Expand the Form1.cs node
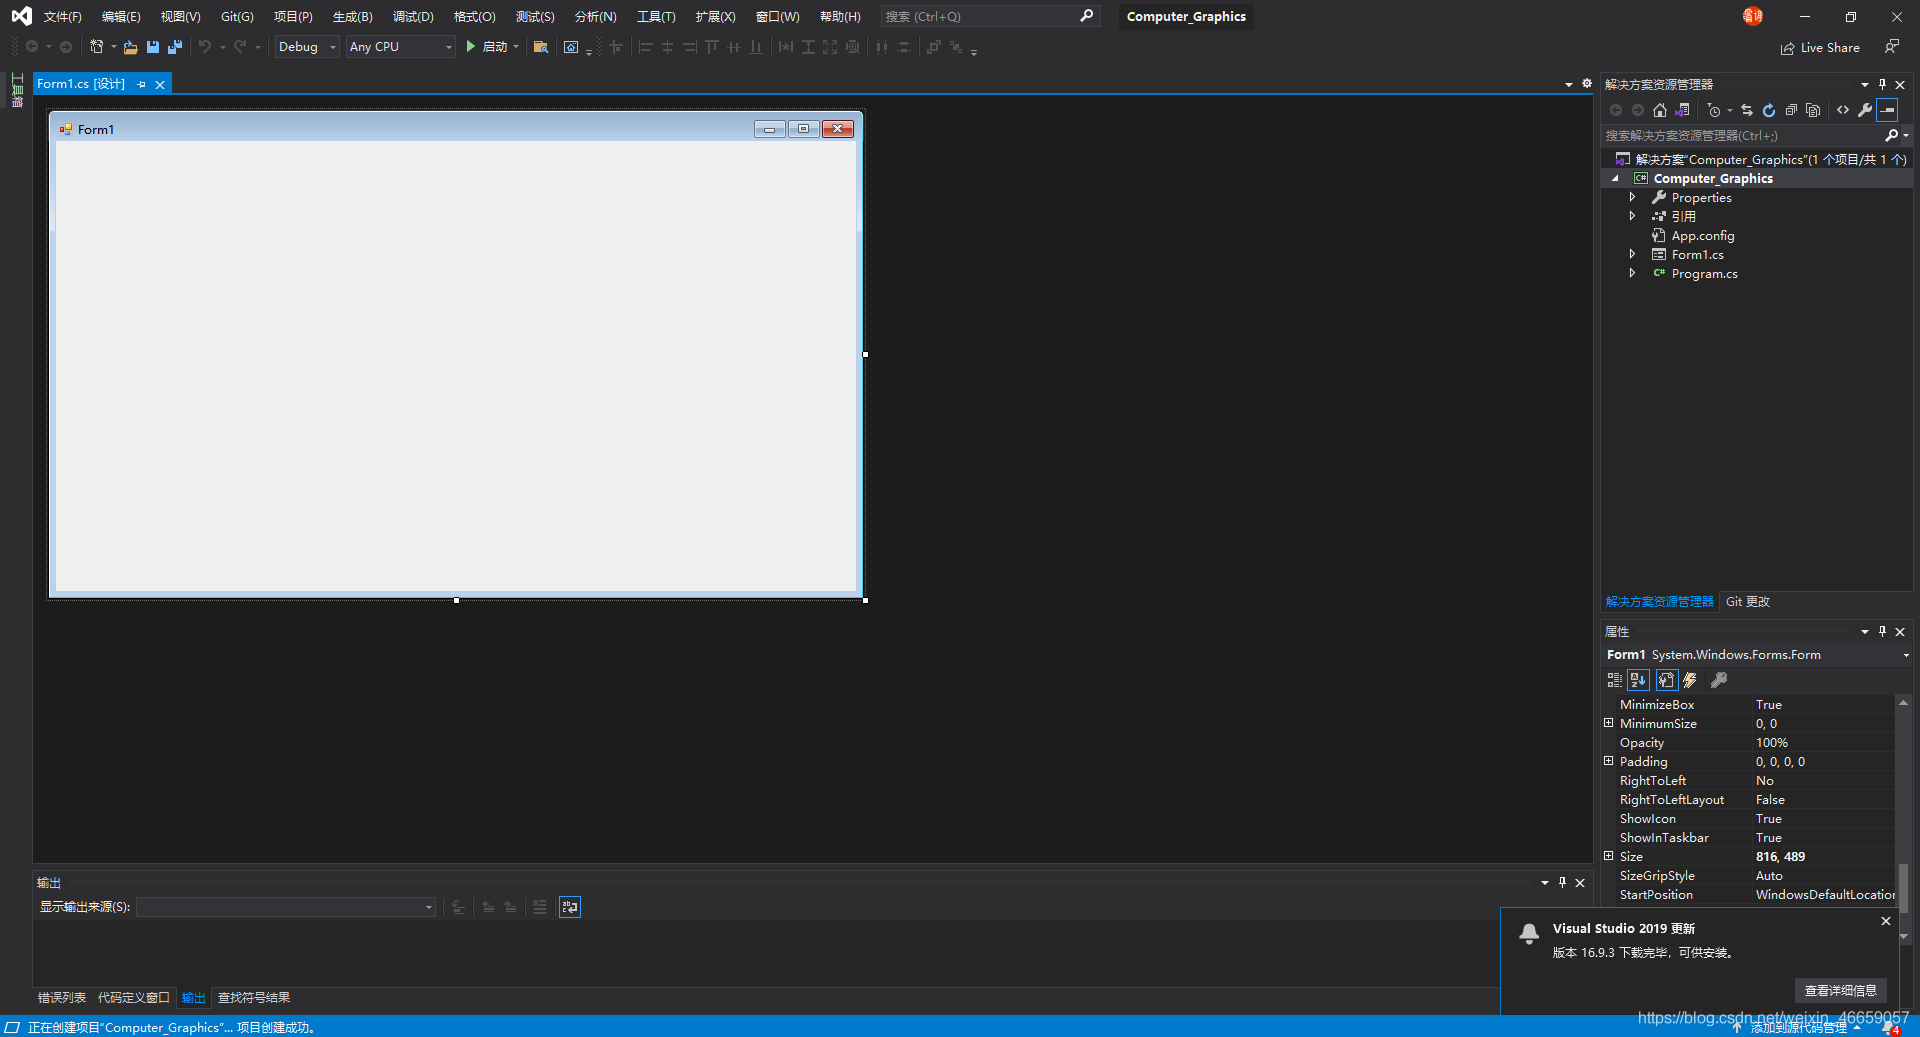 1632,254
